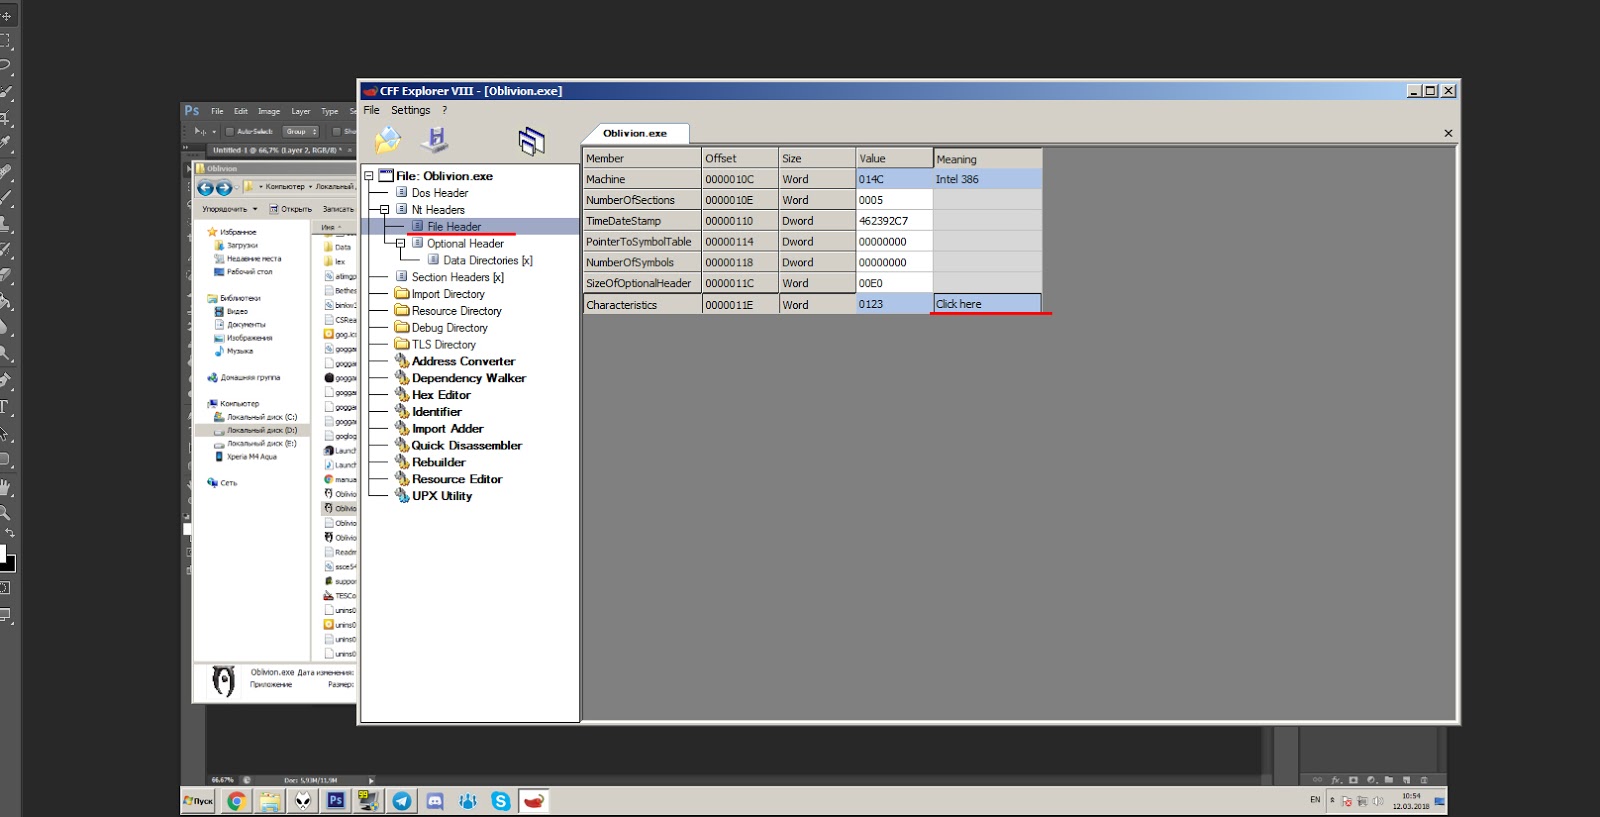The image size is (1600, 817).
Task: Select Загрузки in explorer favorites
Action: coord(242,245)
